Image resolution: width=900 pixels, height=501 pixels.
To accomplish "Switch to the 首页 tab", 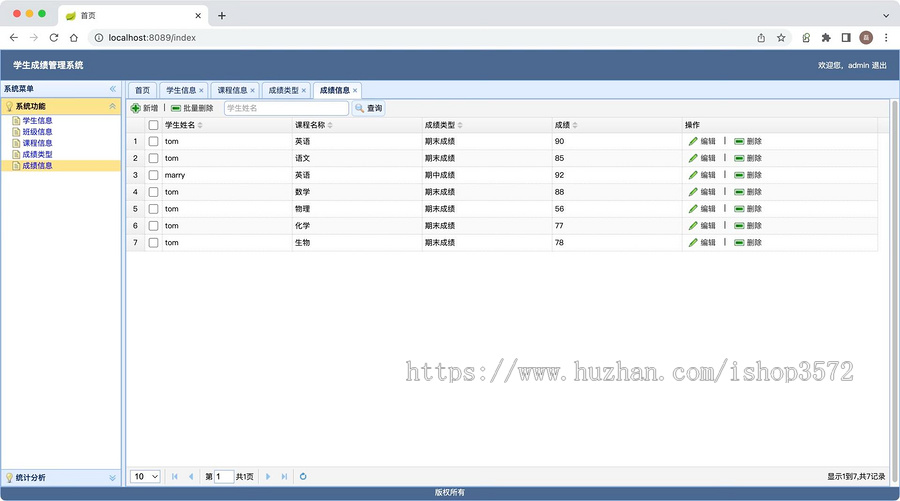I will (142, 90).
